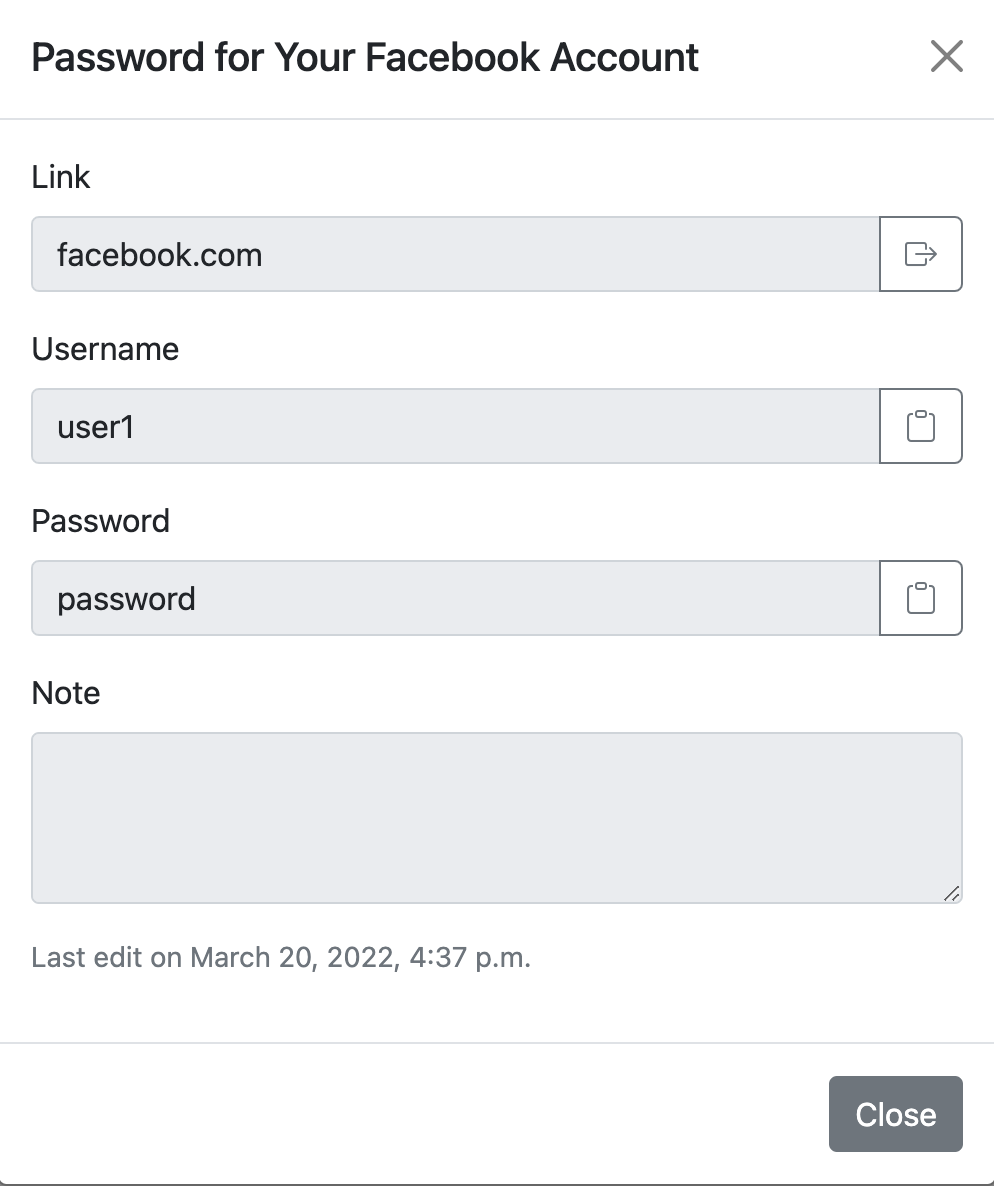Click the dialog title Password for Your Facebook Account
Screen dimensions: 994x1186
pos(365,57)
